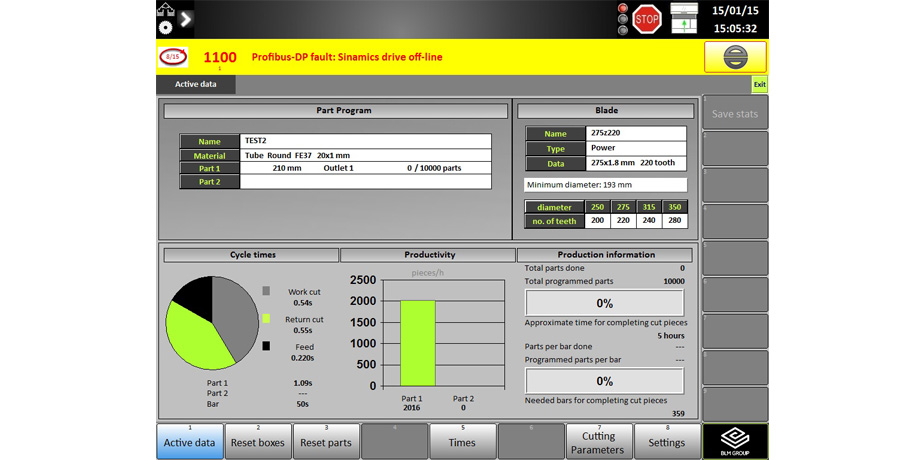The image size is (924, 460).
Task: Click the blade Name field 275z220
Action: tap(636, 133)
